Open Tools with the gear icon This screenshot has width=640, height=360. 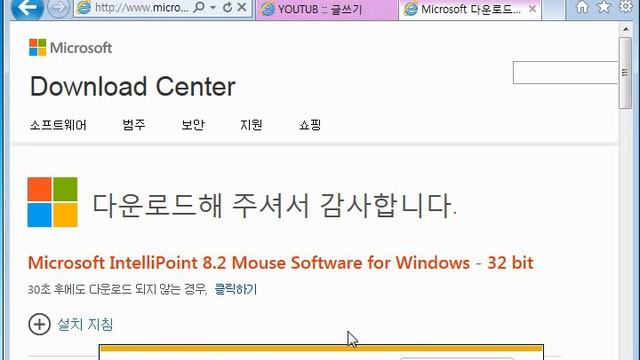626,7
